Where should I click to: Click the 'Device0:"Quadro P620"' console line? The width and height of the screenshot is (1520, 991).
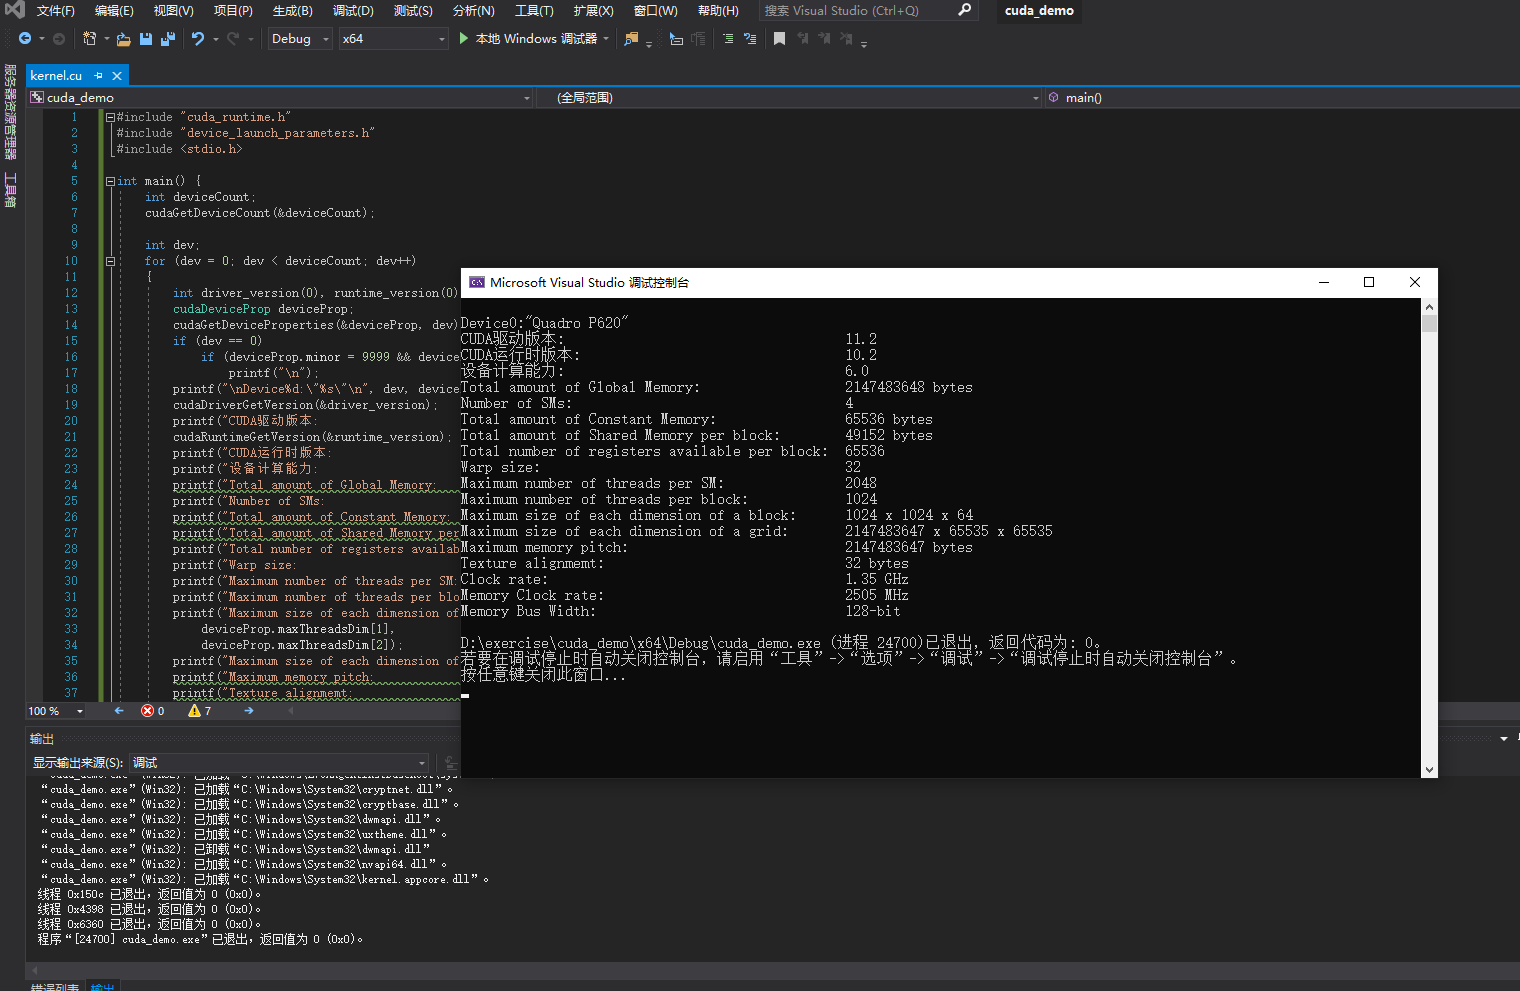[x=544, y=323]
